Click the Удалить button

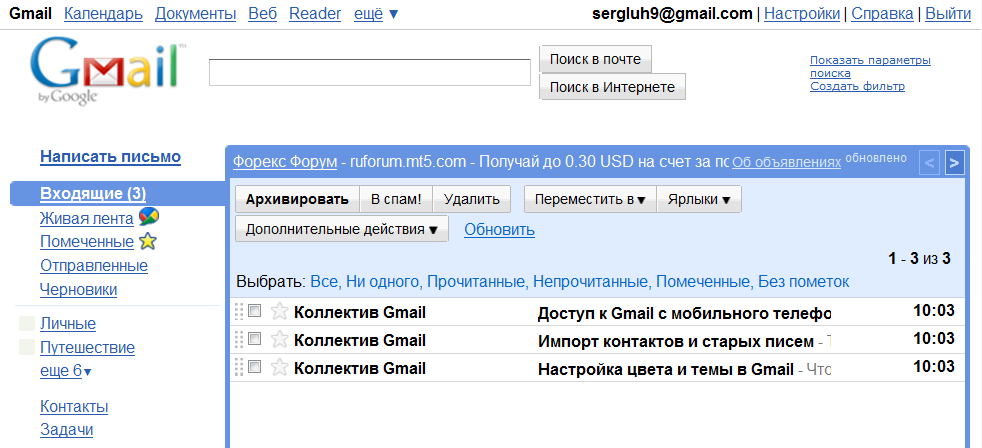point(472,199)
